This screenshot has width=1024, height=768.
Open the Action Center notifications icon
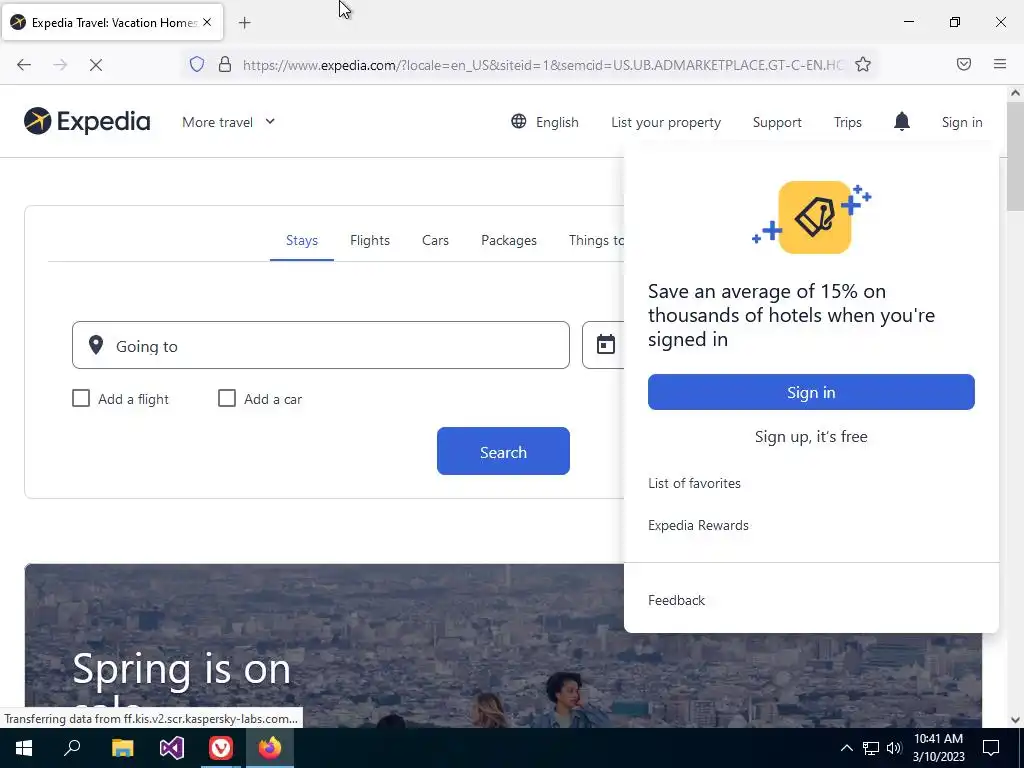tap(991, 748)
